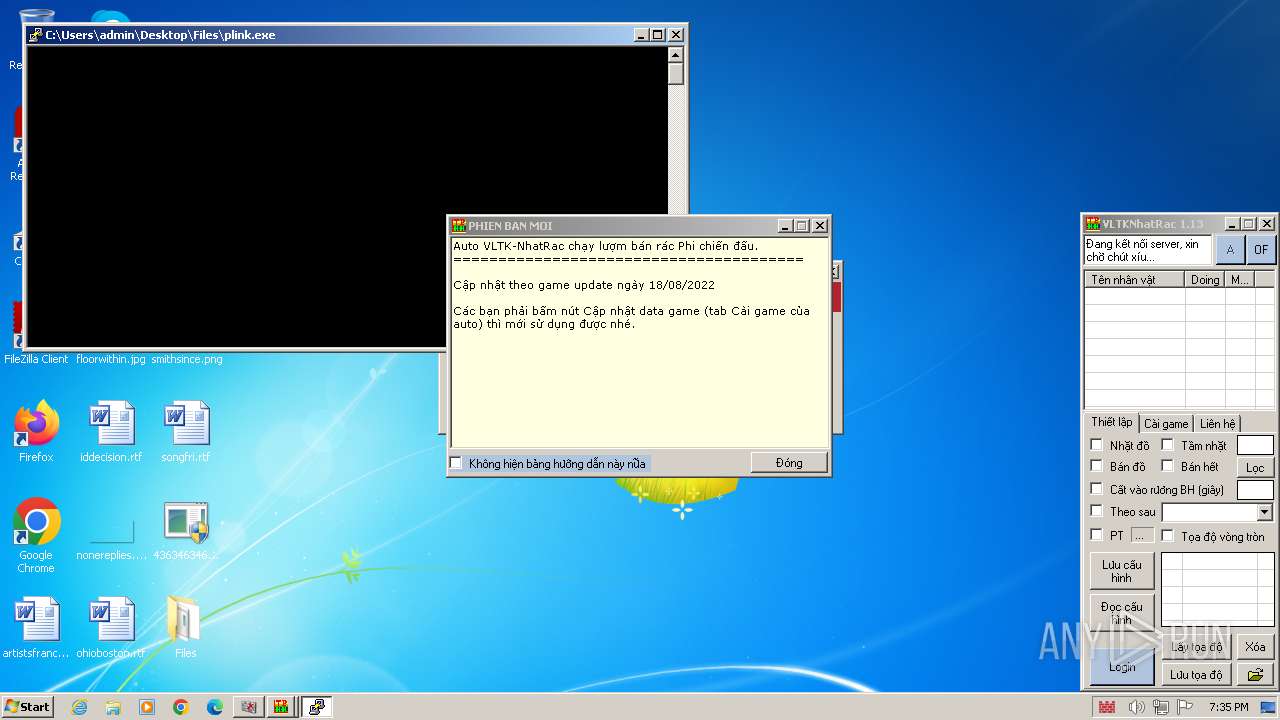Click the Lấy tọa độ button
Viewport: 1280px width, 720px height.
[1196, 647]
